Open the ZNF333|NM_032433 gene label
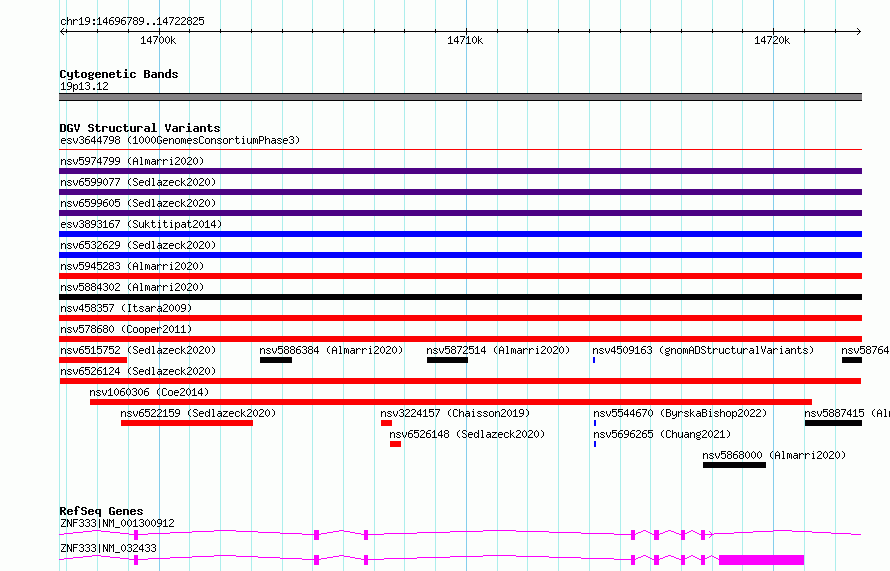The height and width of the screenshot is (571, 890). click(108, 548)
